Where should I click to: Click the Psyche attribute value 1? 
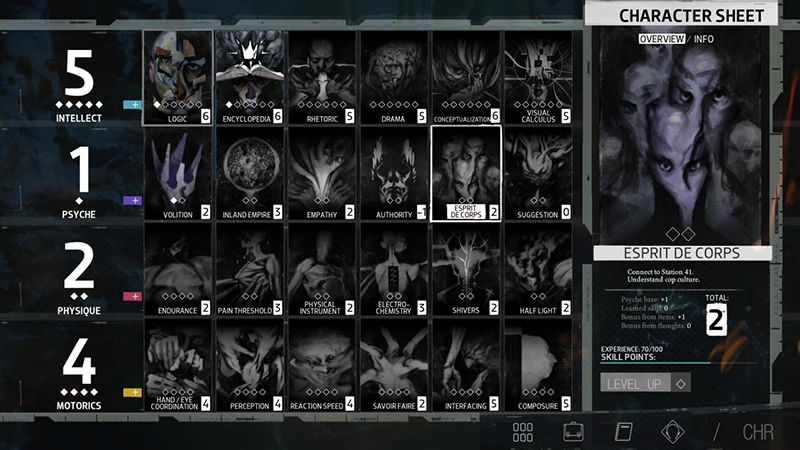tap(79, 170)
